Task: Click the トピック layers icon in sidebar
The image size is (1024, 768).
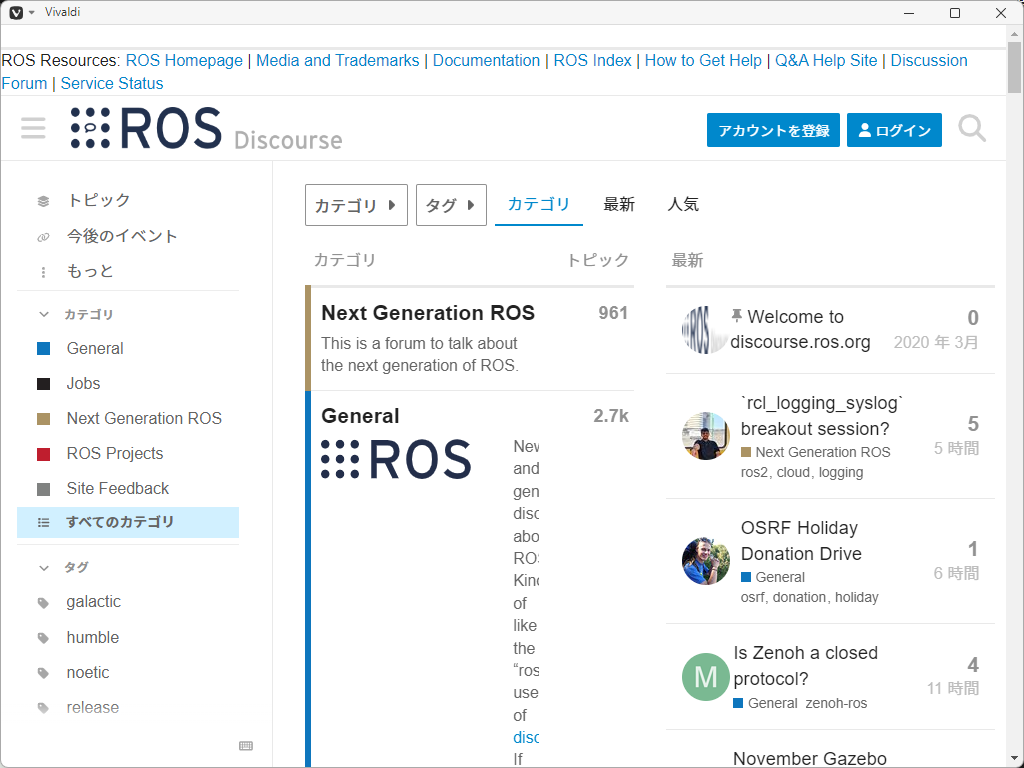Action: pos(43,201)
